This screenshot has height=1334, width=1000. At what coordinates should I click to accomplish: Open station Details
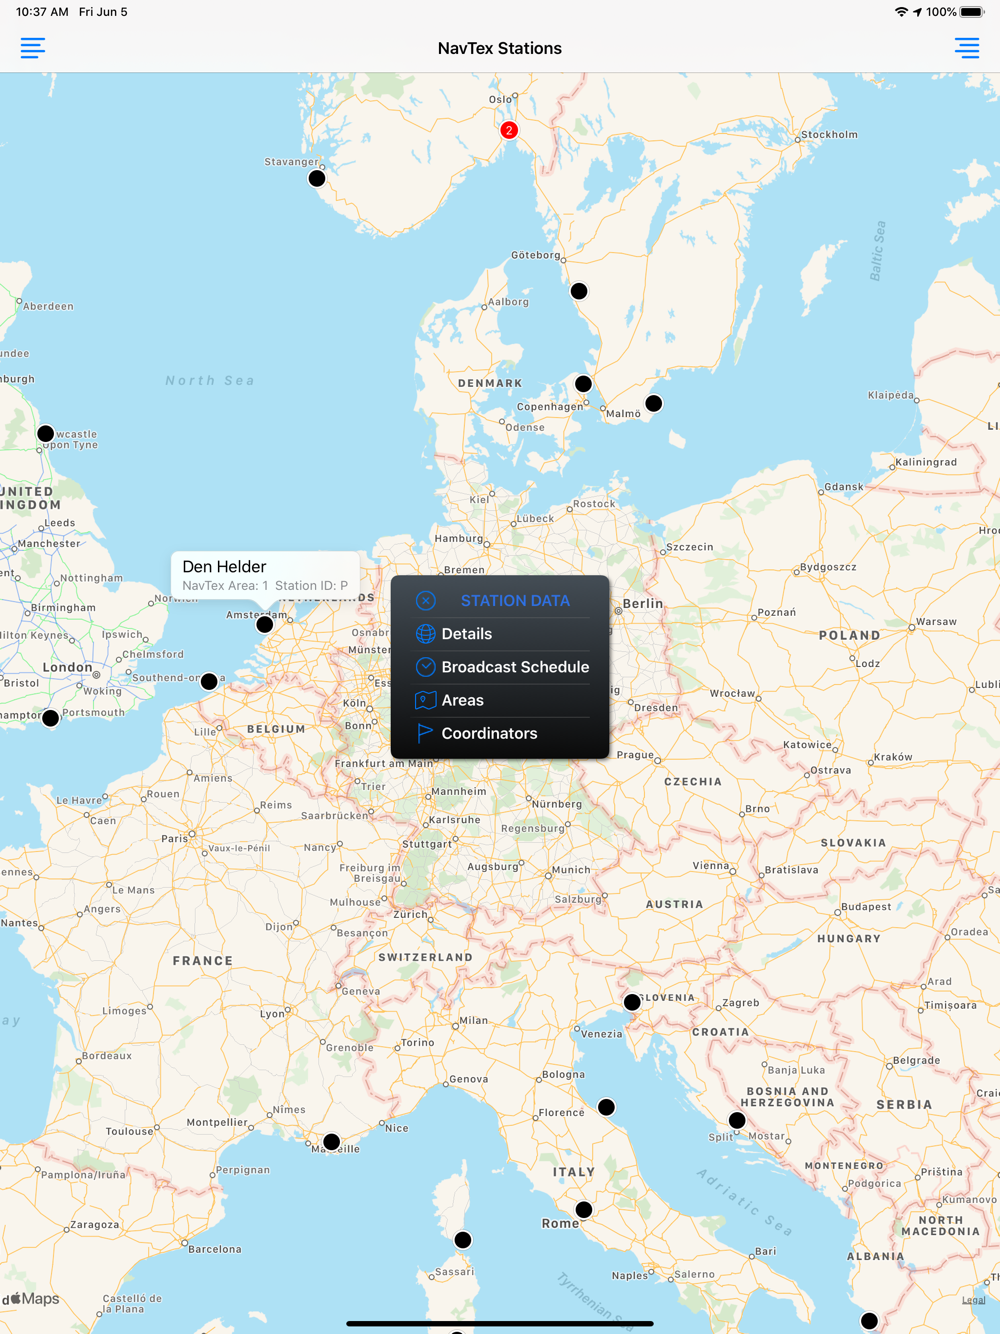[x=500, y=634]
